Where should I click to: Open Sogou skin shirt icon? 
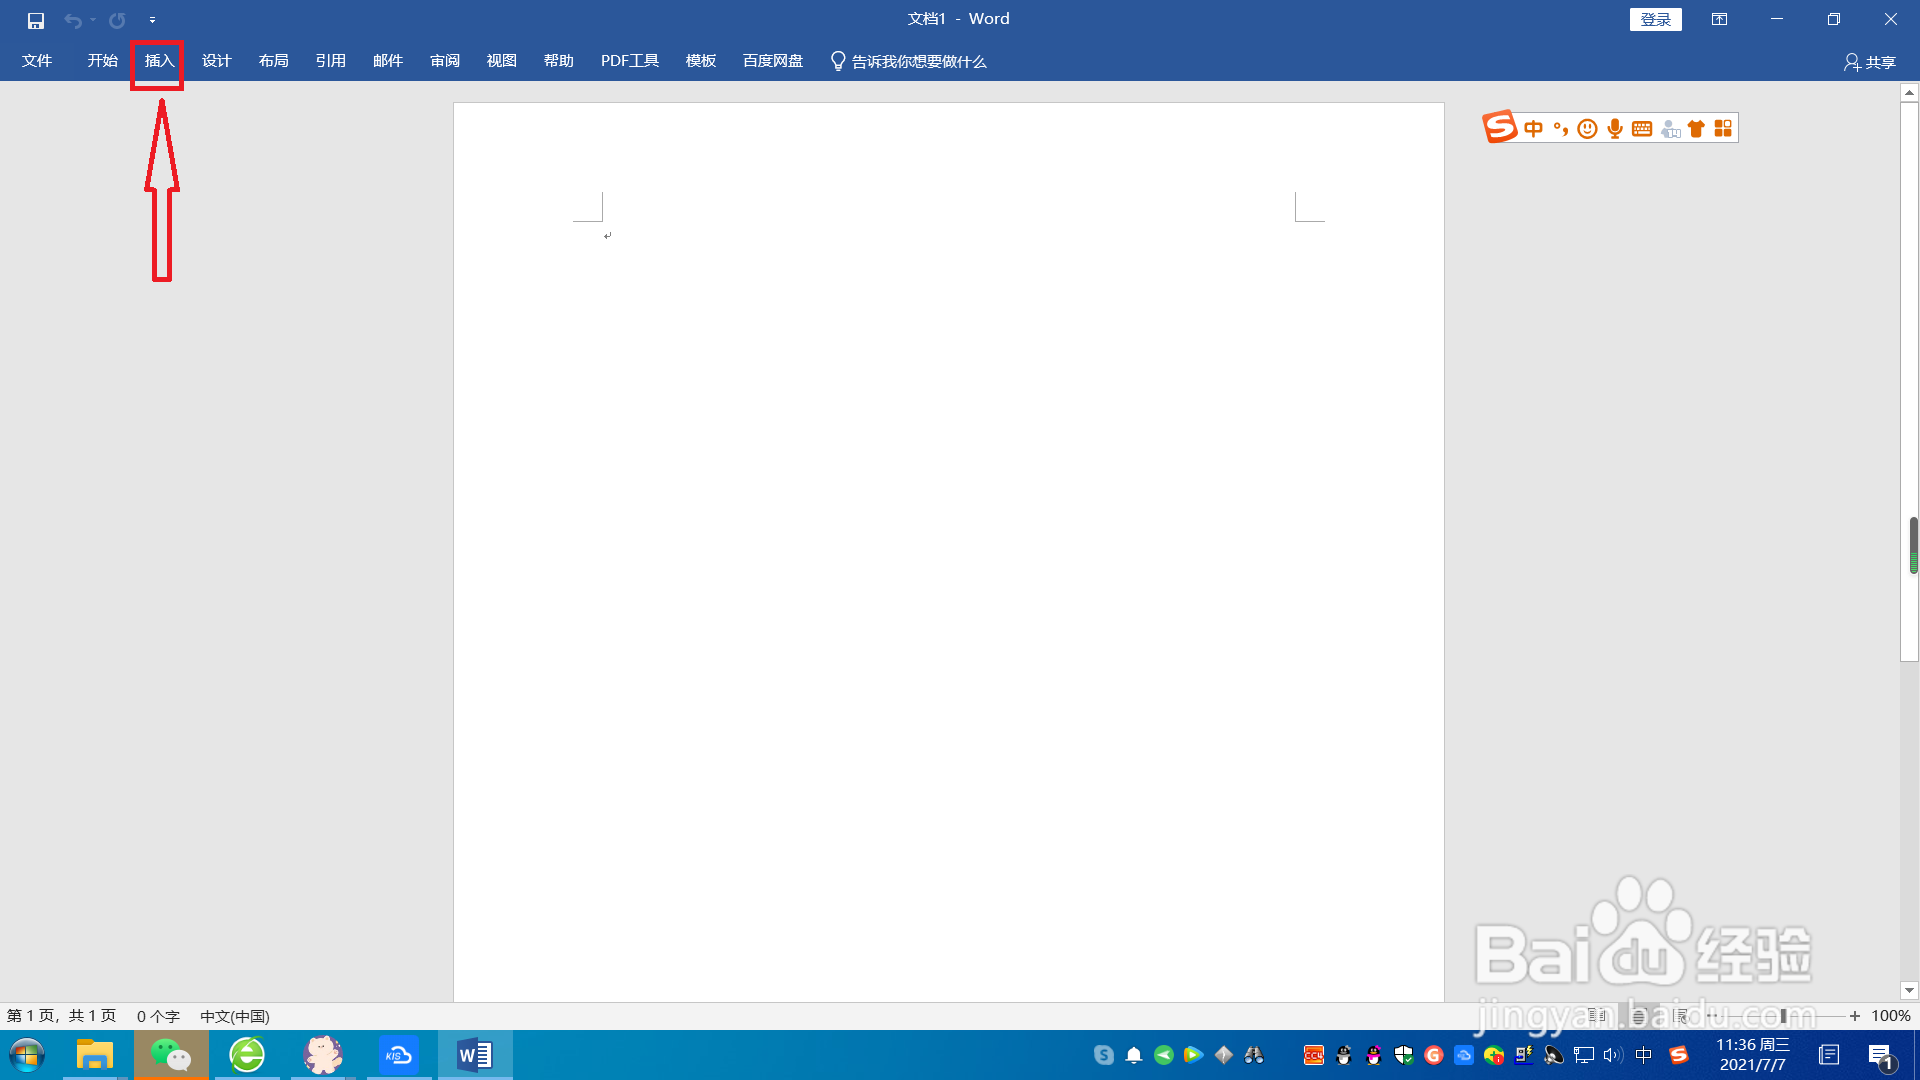coord(1696,128)
